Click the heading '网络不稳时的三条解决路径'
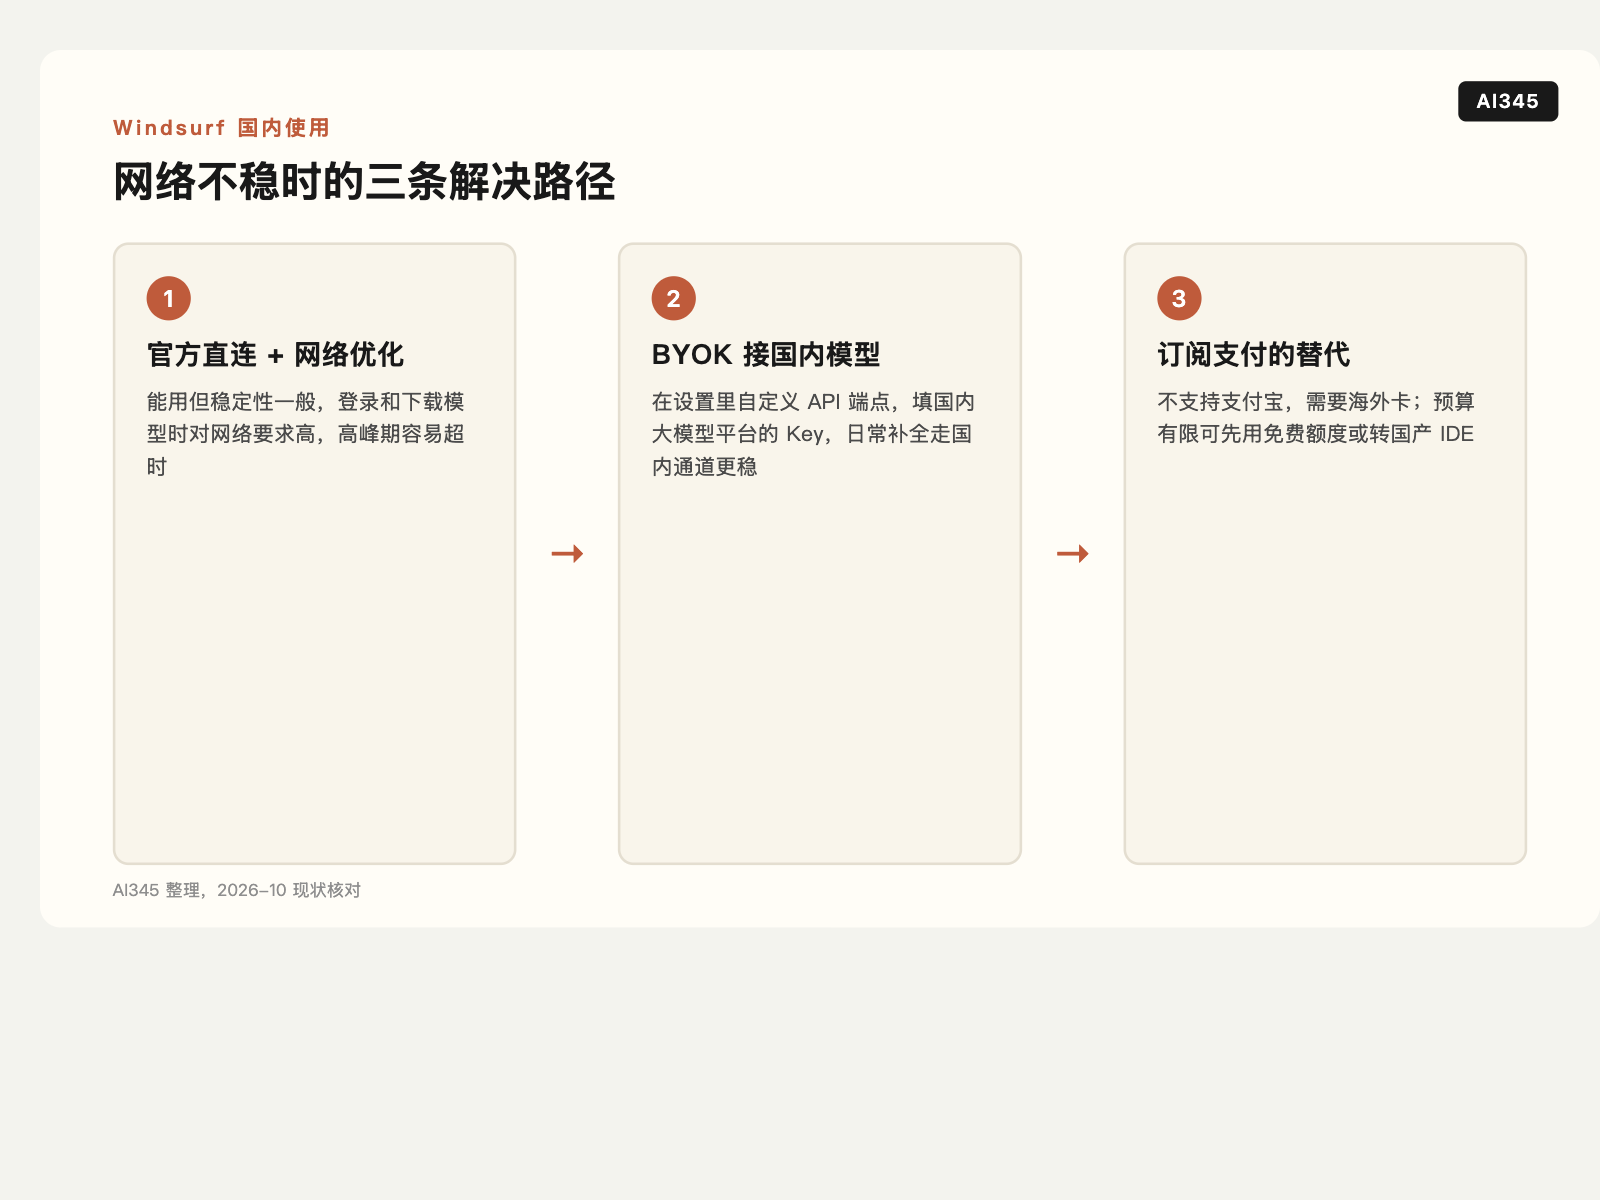1600x1200 pixels. (364, 182)
